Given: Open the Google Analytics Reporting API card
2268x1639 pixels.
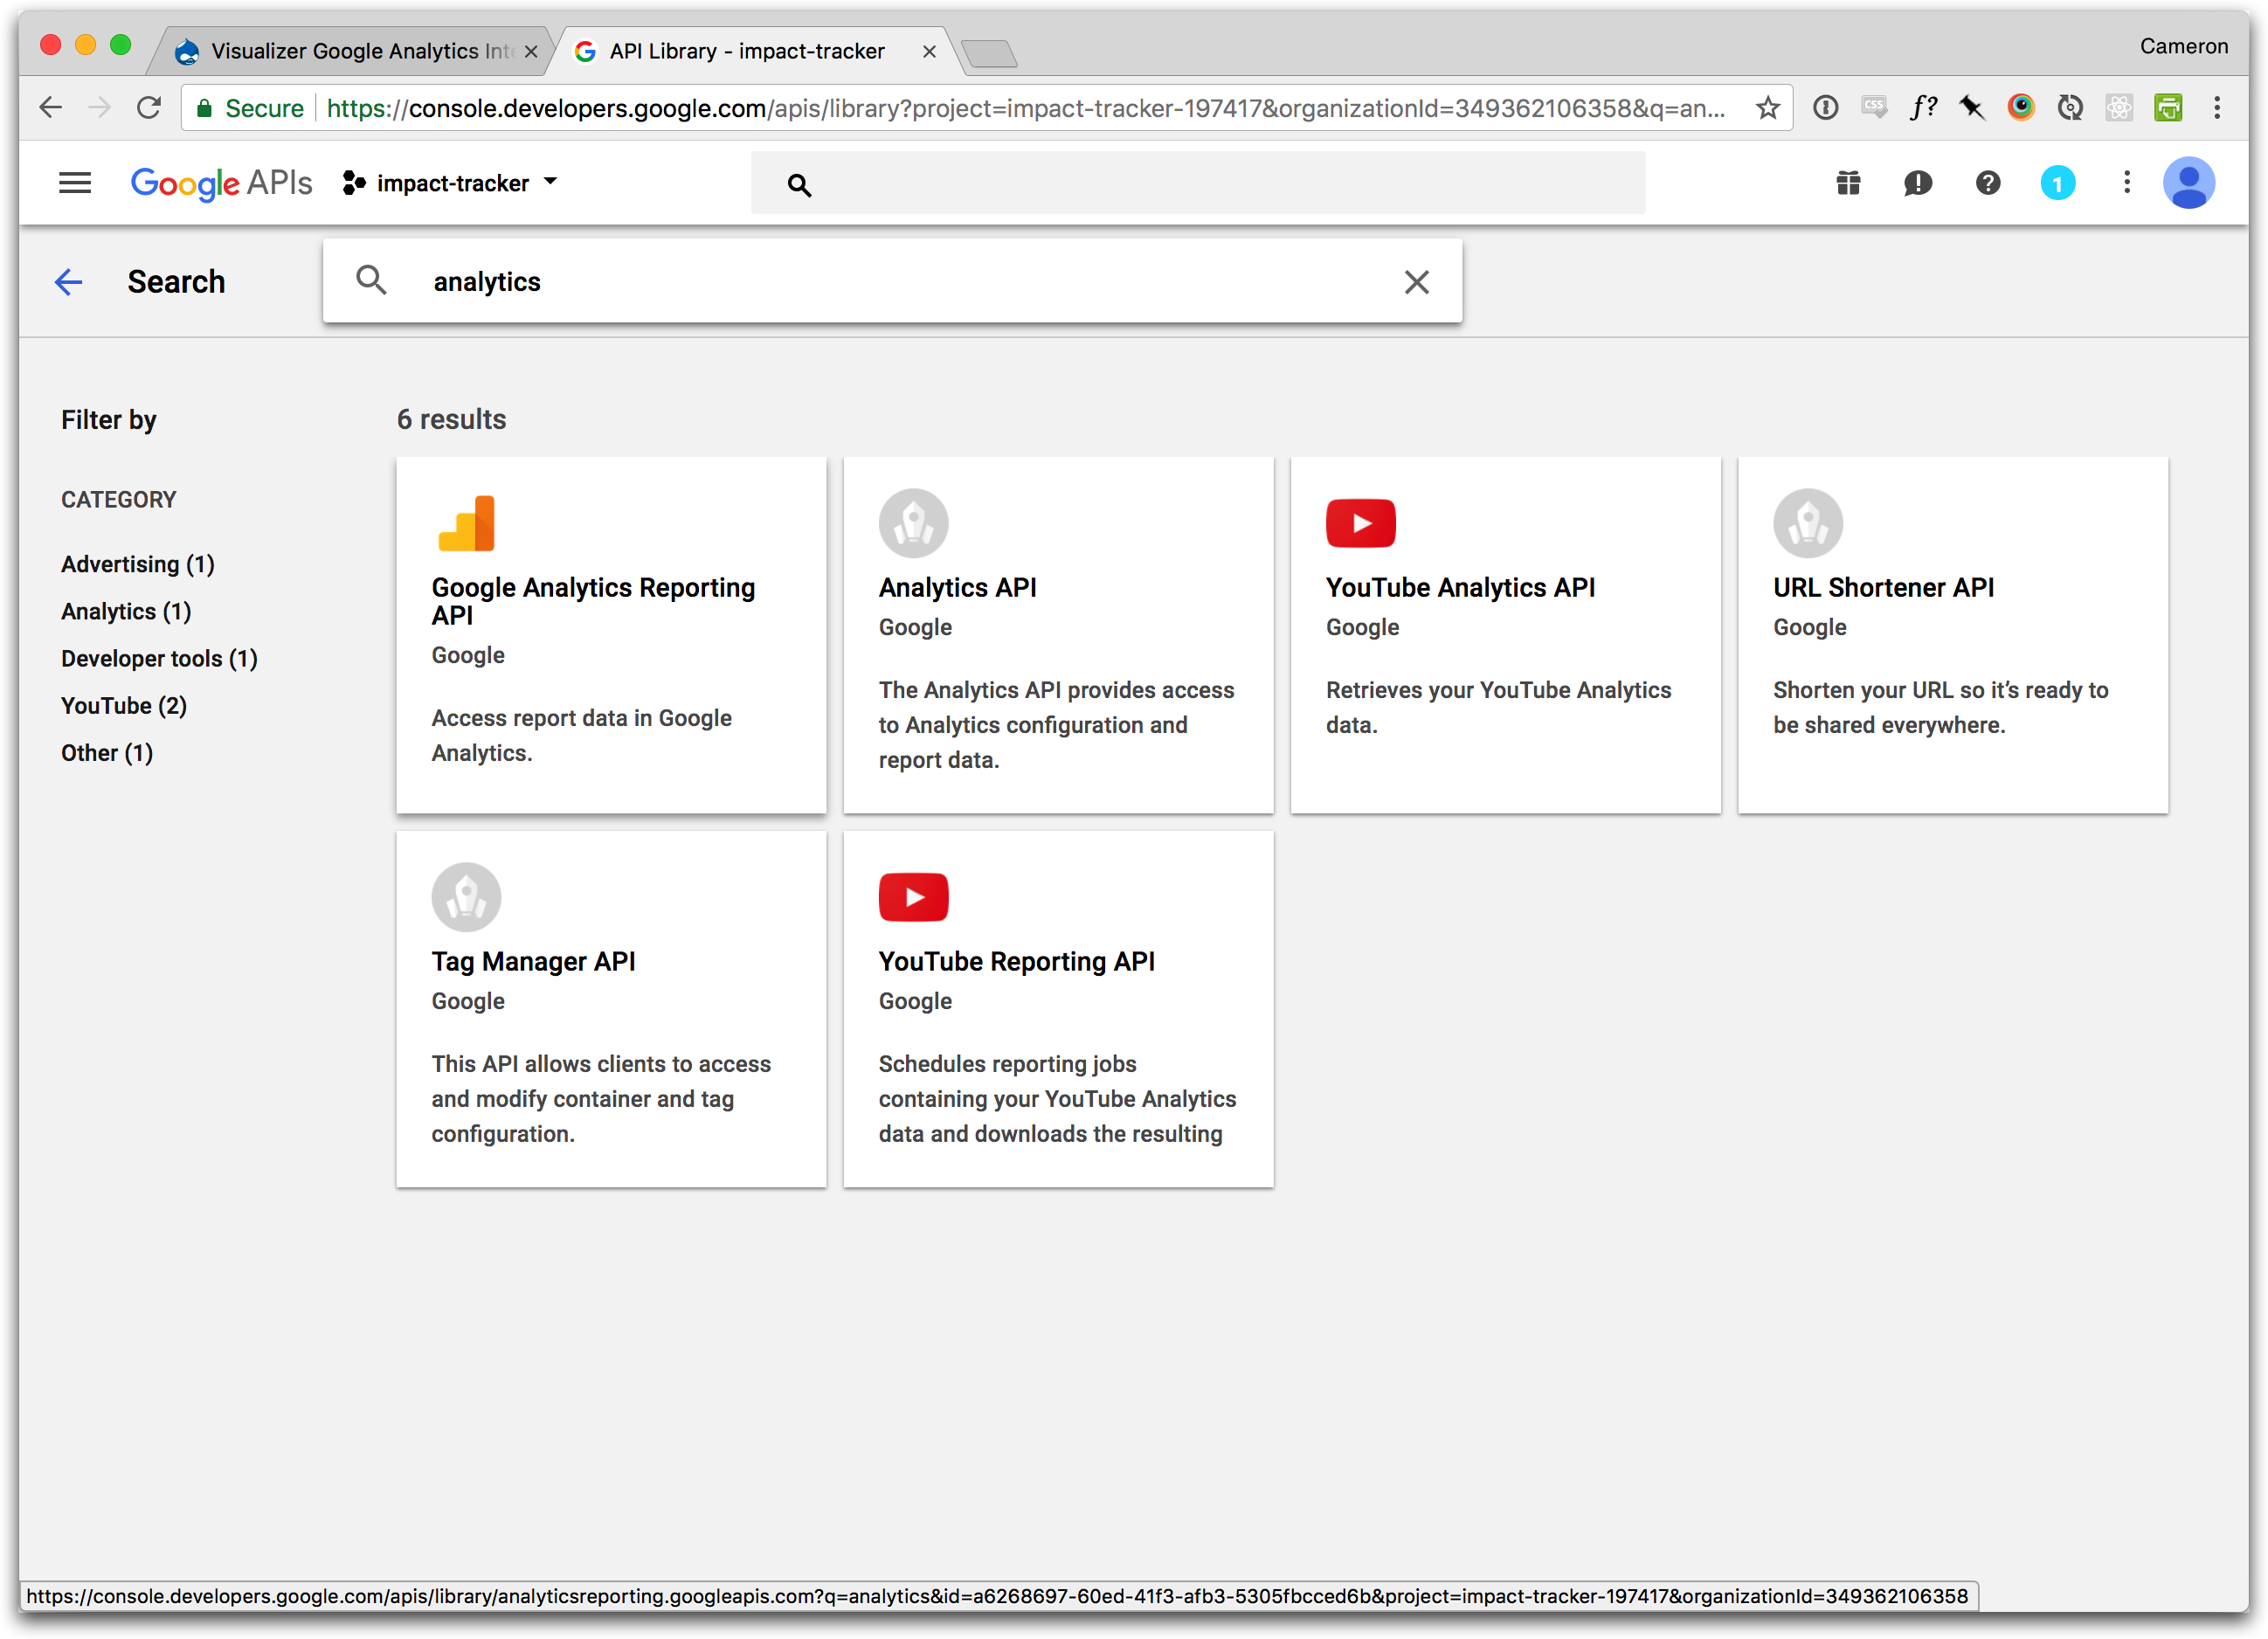Looking at the screenshot, I should [611, 635].
